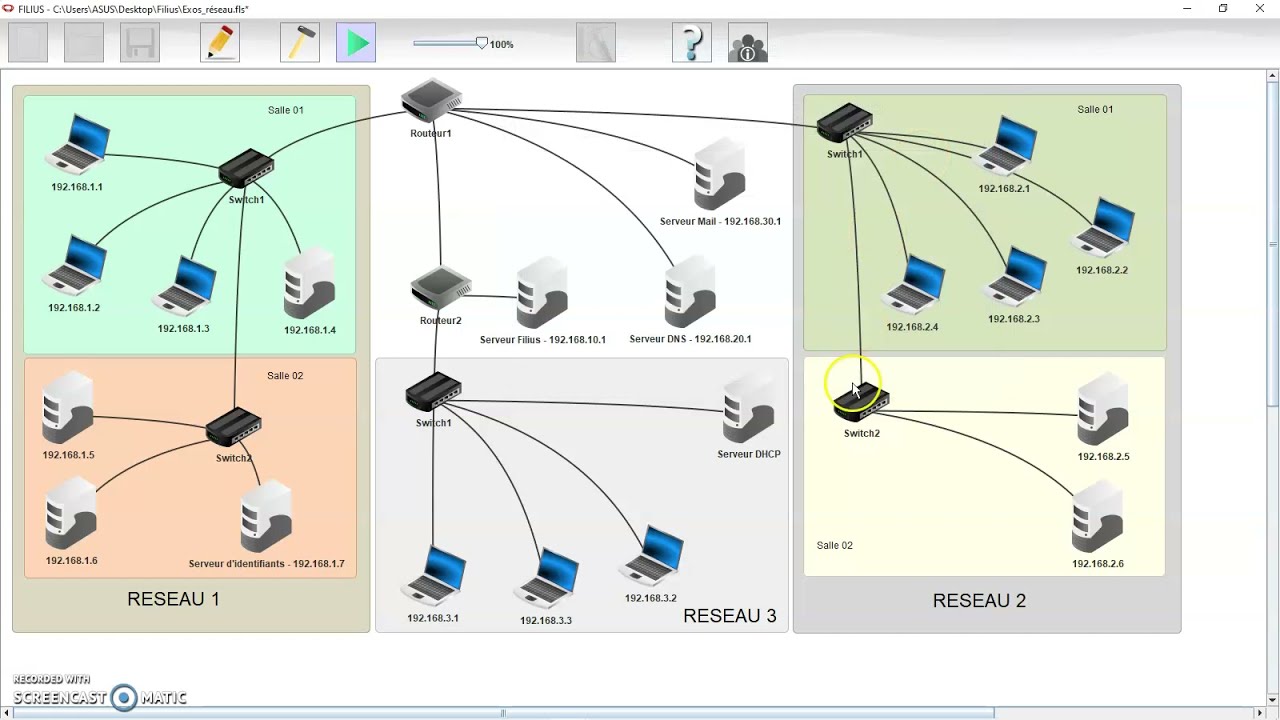Switch to hammer design mode

click(300, 43)
